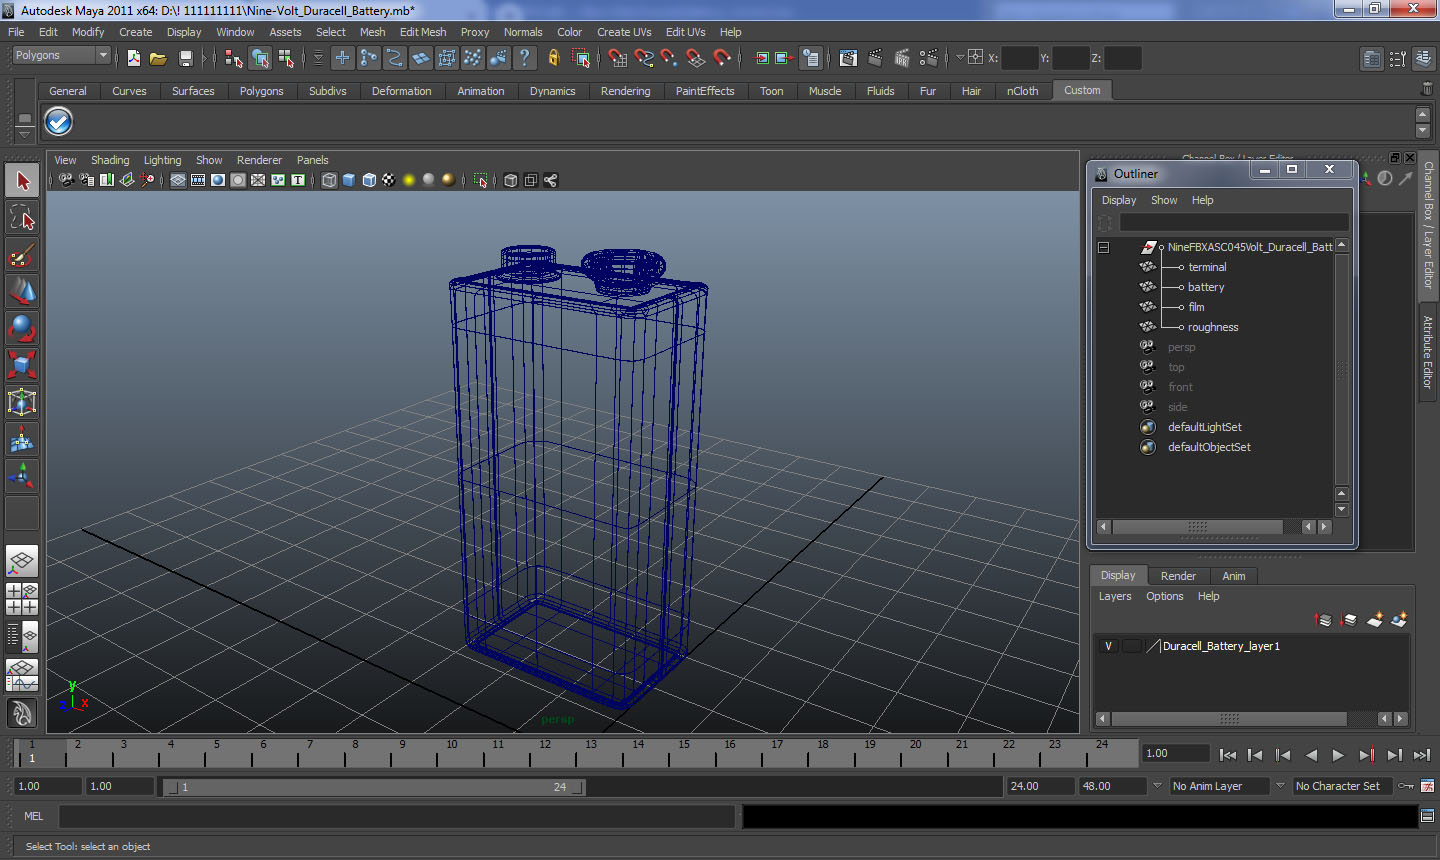Click the Open Scene folder icon
The image size is (1440, 860).
click(x=158, y=58)
